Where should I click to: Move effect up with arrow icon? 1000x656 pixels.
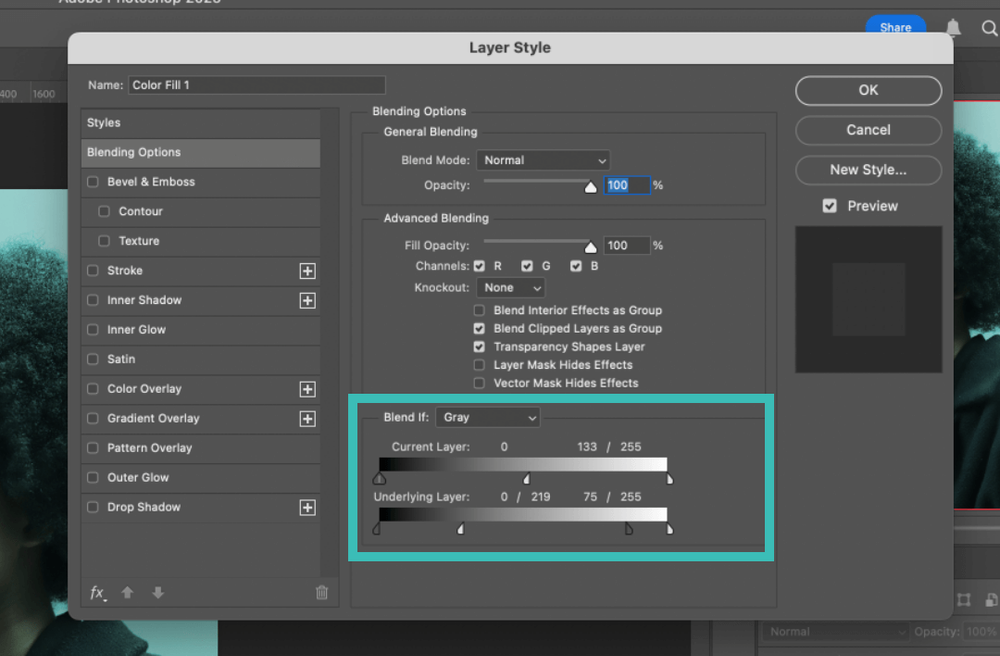(128, 592)
